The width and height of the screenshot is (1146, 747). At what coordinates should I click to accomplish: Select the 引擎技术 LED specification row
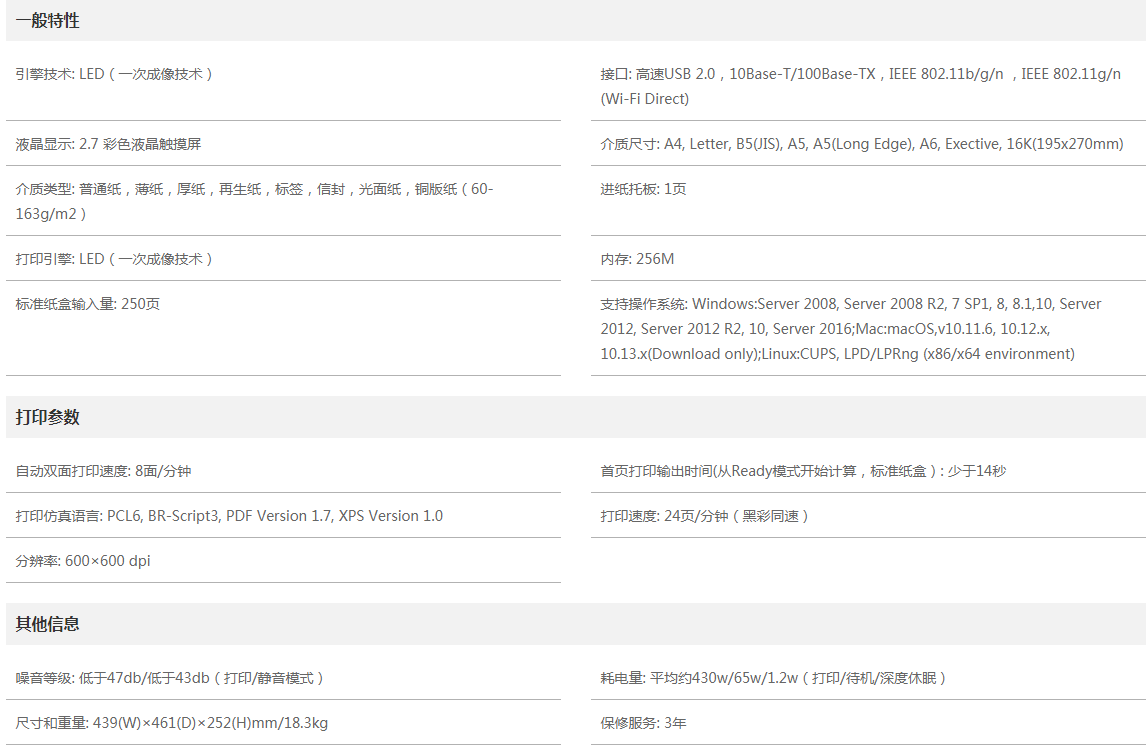tap(114, 74)
